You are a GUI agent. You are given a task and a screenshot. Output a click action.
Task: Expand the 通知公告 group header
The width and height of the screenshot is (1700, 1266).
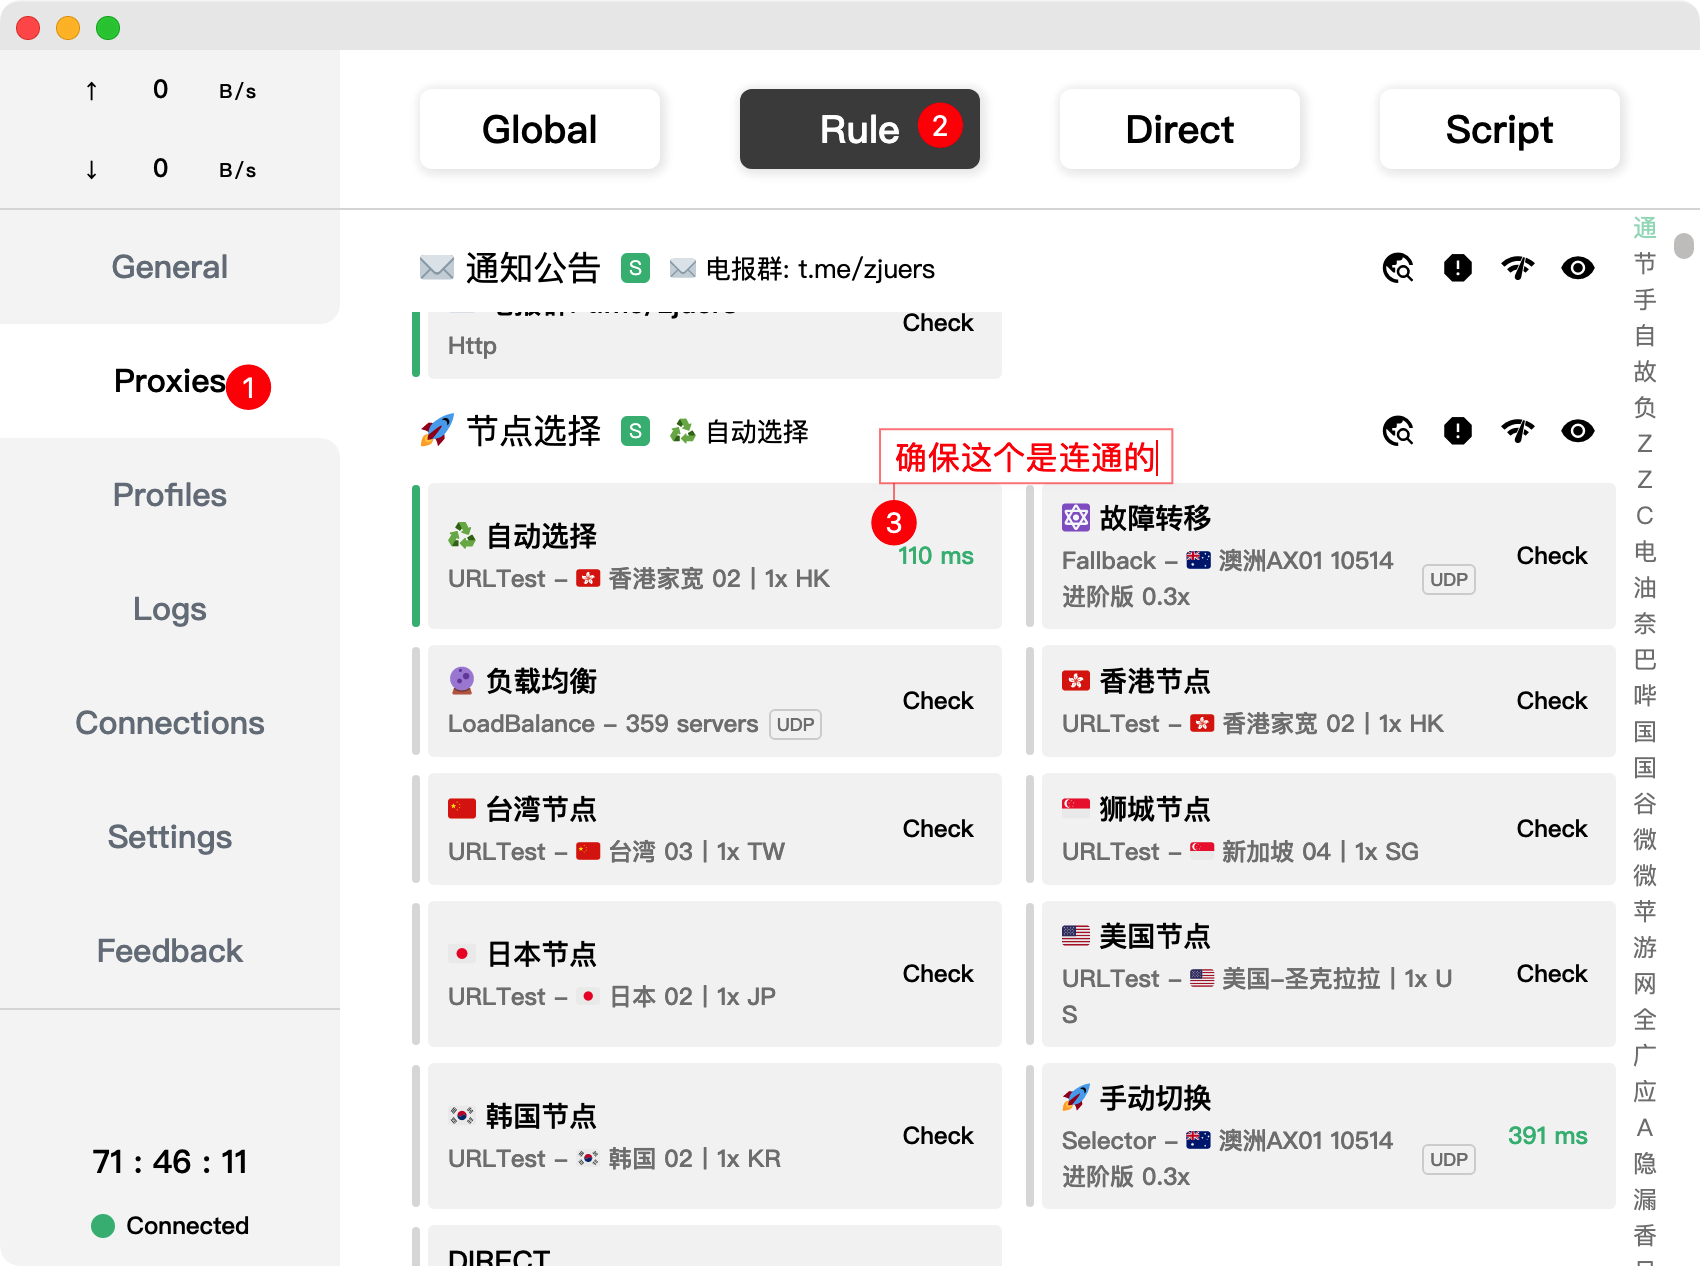(532, 268)
